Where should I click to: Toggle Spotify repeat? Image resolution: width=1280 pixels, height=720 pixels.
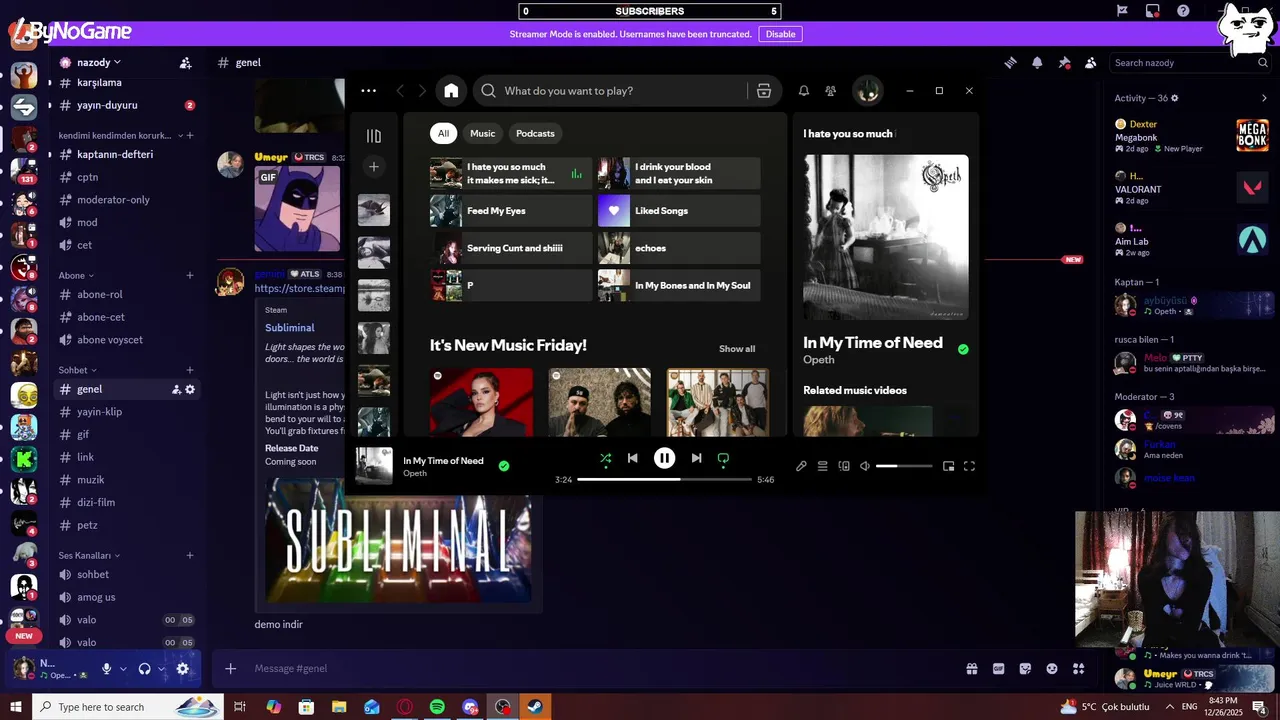point(723,458)
